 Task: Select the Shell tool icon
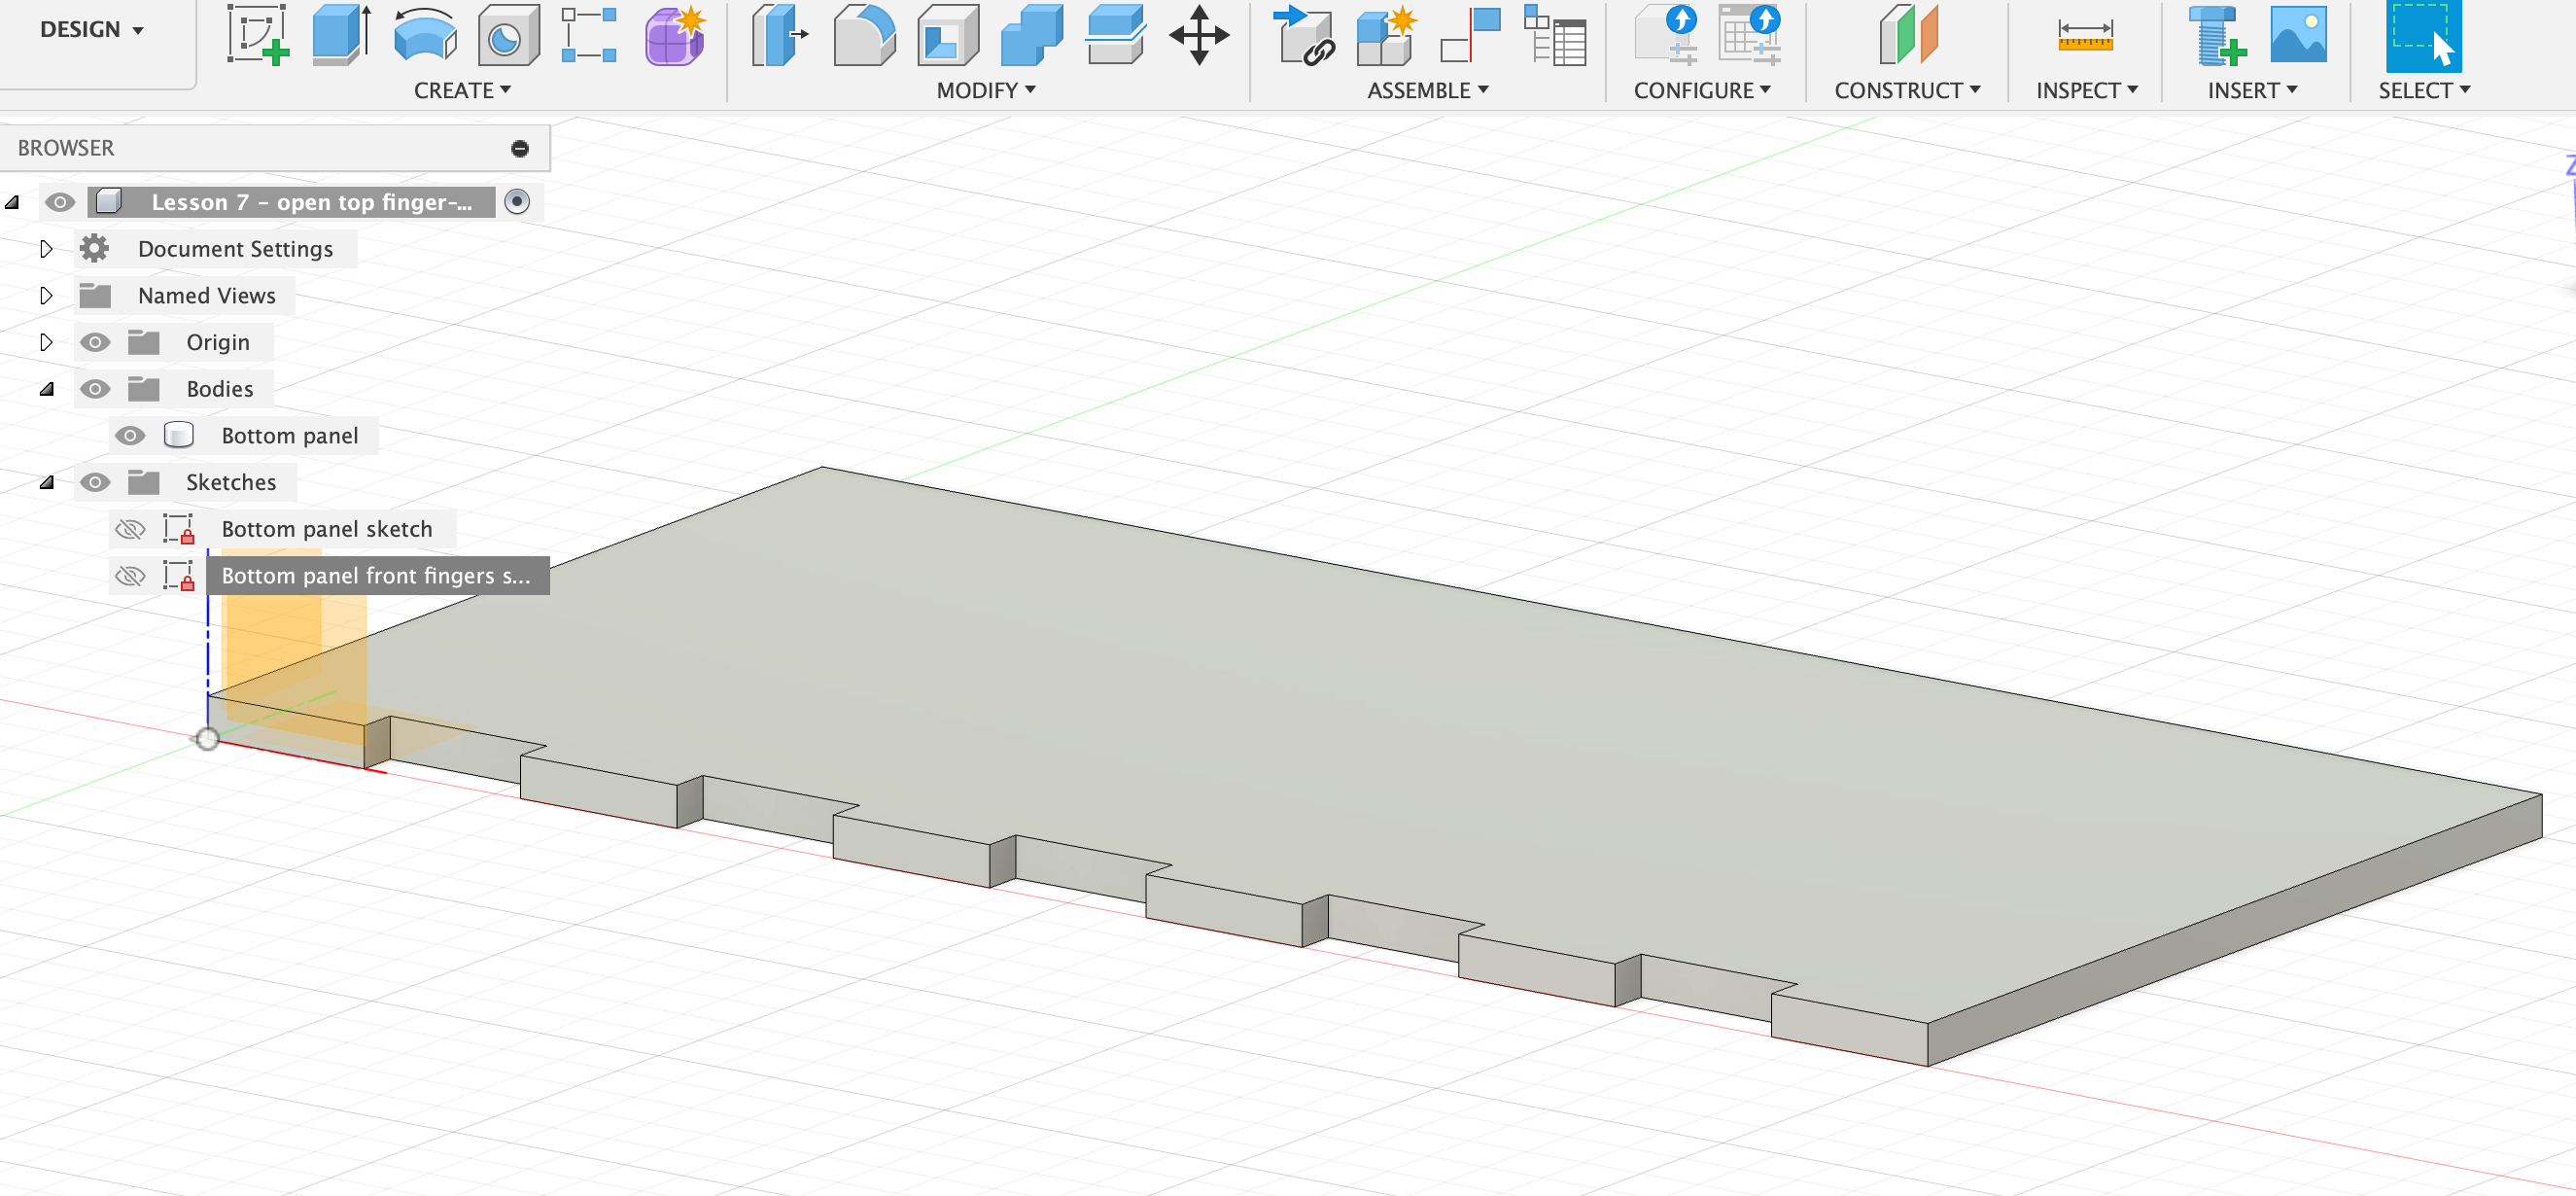tap(947, 36)
